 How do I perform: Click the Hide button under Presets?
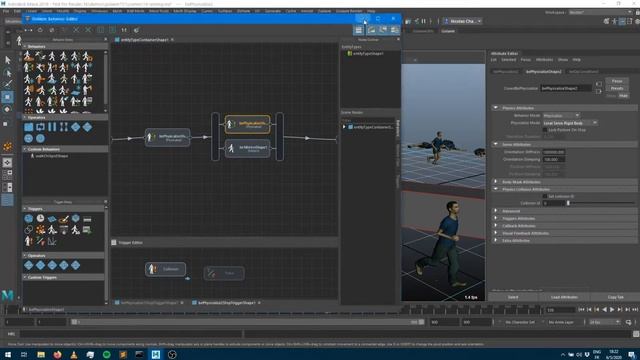[x=623, y=96]
